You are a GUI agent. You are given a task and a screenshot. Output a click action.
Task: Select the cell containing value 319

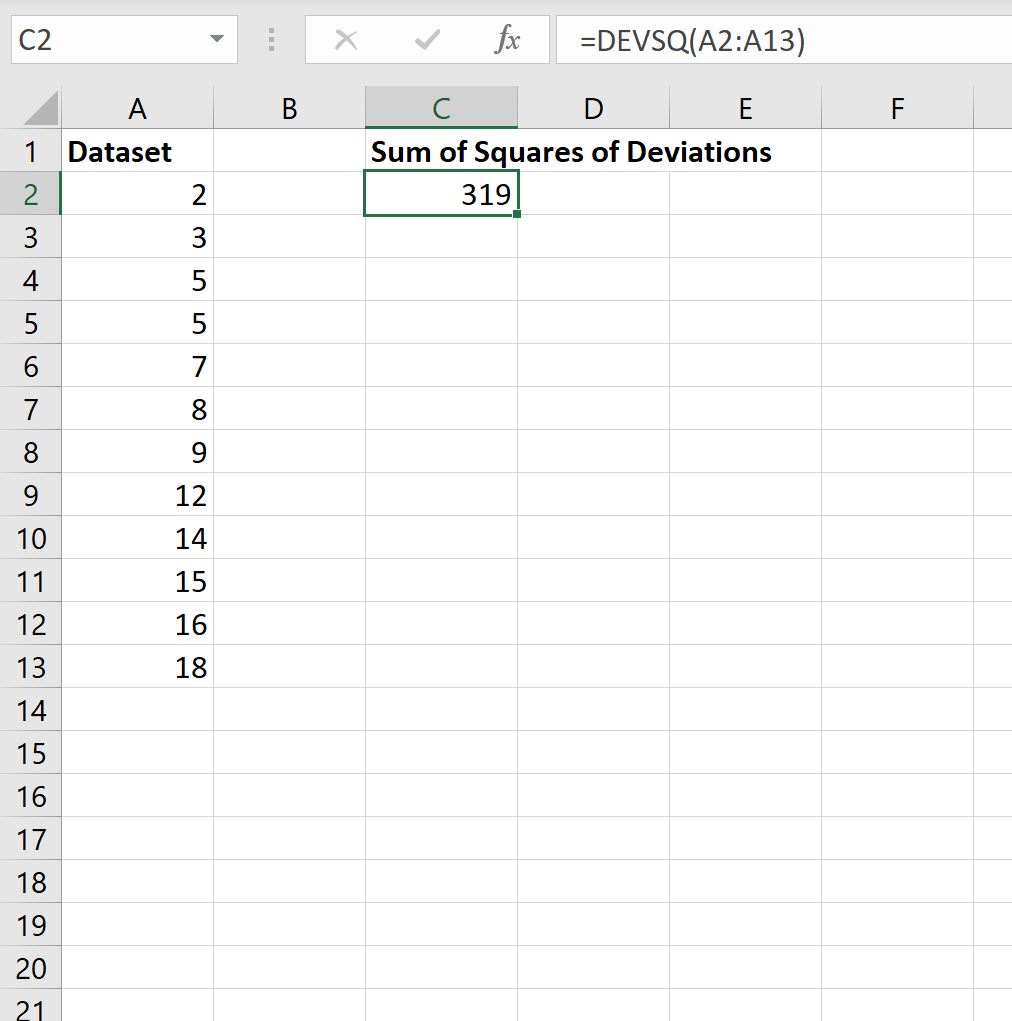(441, 193)
